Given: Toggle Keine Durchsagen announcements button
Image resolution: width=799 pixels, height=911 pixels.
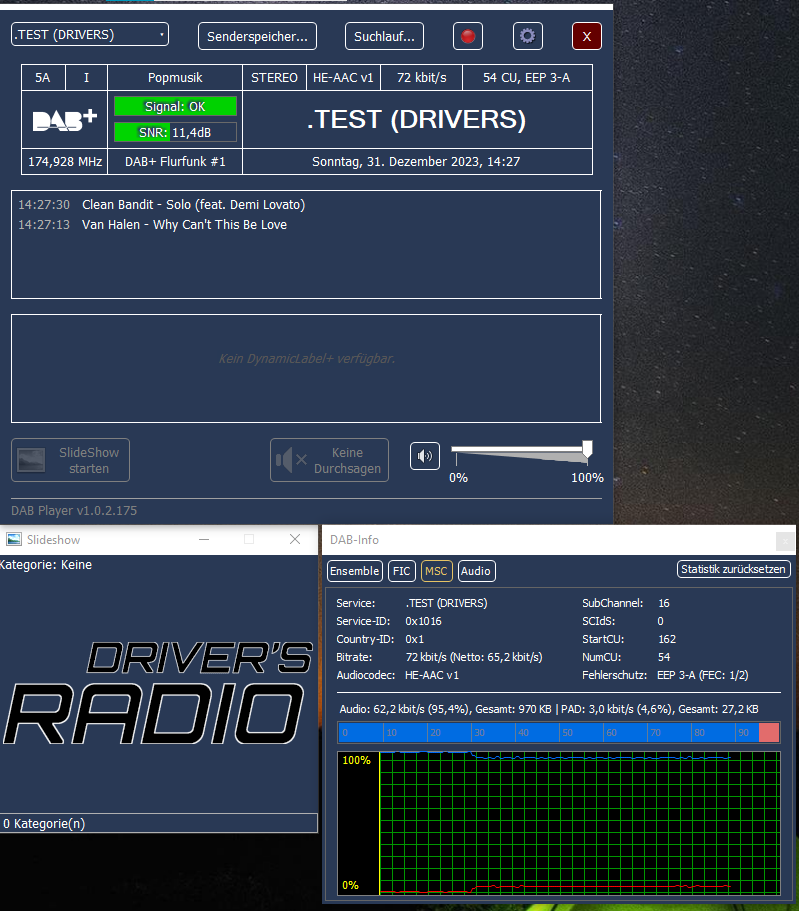Looking at the screenshot, I should (x=329, y=460).
